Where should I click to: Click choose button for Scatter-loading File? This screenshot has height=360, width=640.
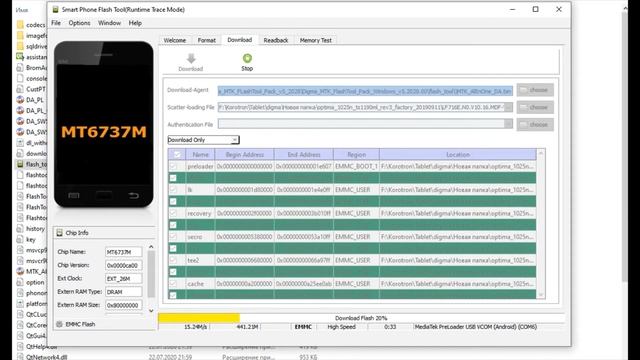click(535, 107)
